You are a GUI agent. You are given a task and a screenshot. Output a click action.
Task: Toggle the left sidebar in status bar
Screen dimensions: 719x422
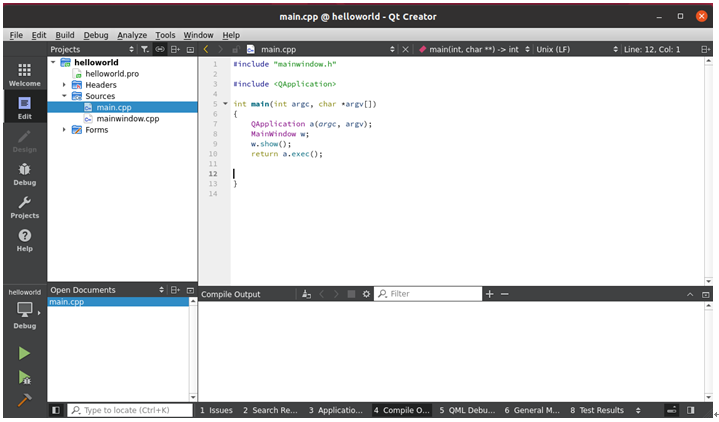56,410
